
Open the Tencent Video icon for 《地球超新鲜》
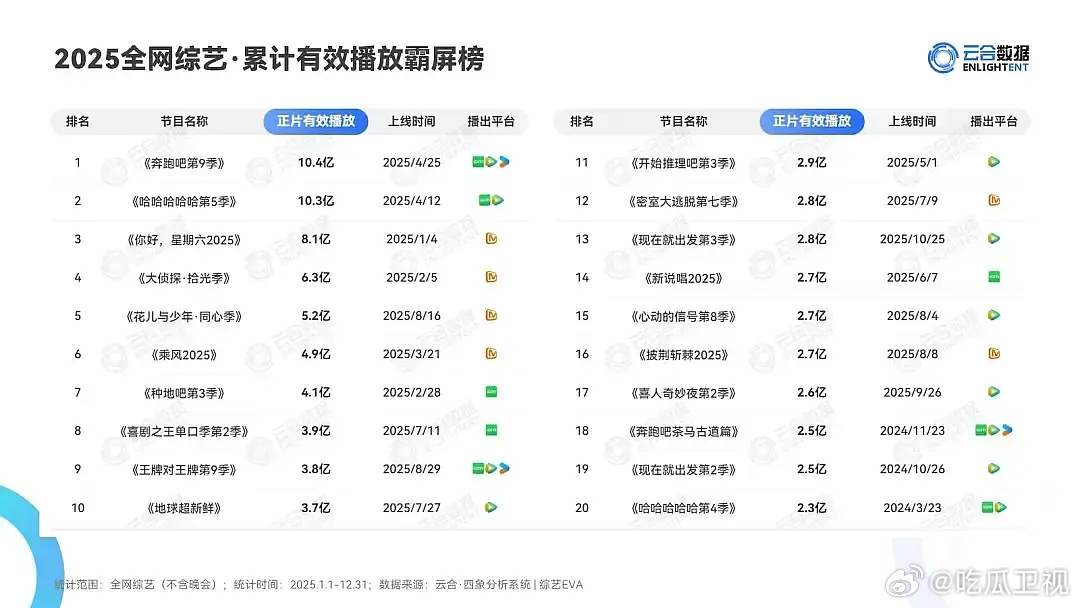tap(492, 508)
